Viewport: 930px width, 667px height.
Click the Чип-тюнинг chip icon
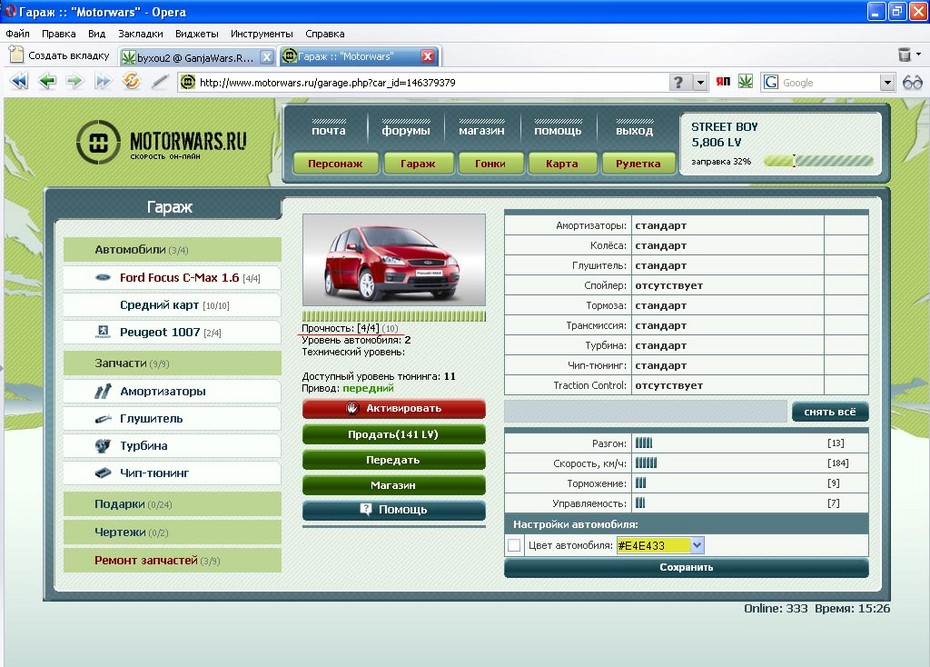click(x=103, y=473)
